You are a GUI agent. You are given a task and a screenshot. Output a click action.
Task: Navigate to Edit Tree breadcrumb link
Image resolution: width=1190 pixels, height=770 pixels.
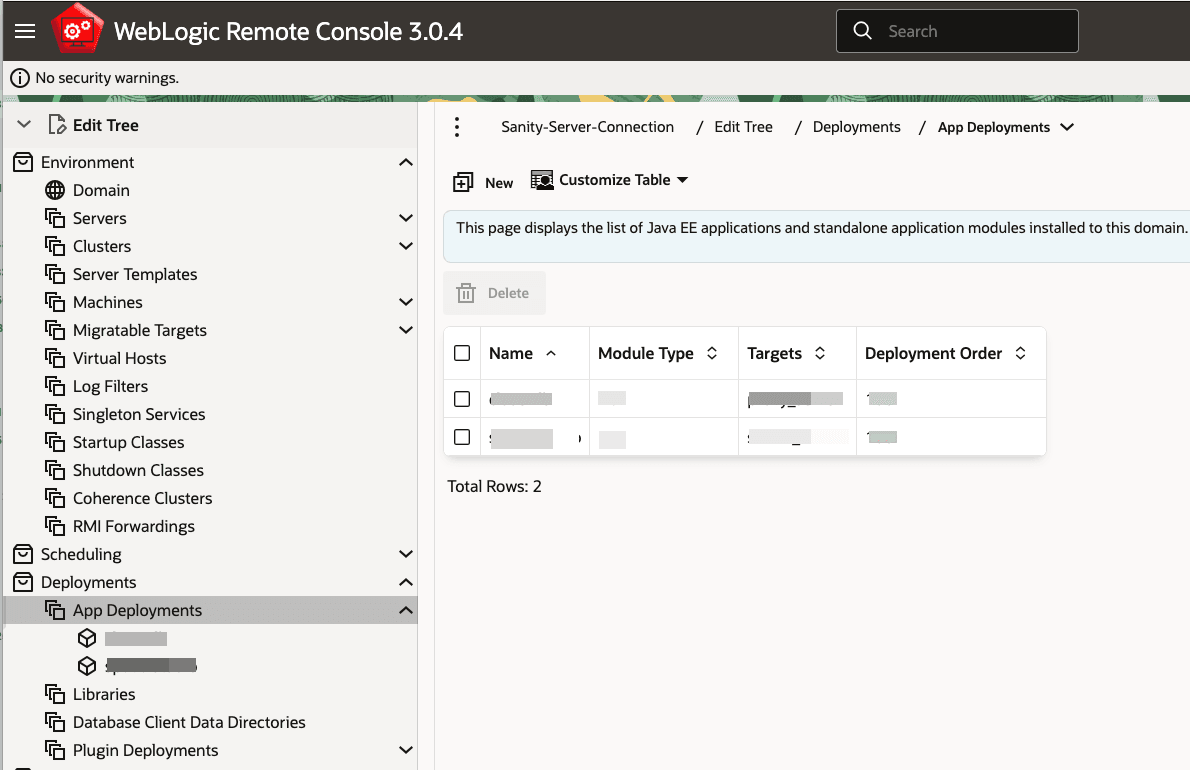pyautogui.click(x=744, y=127)
